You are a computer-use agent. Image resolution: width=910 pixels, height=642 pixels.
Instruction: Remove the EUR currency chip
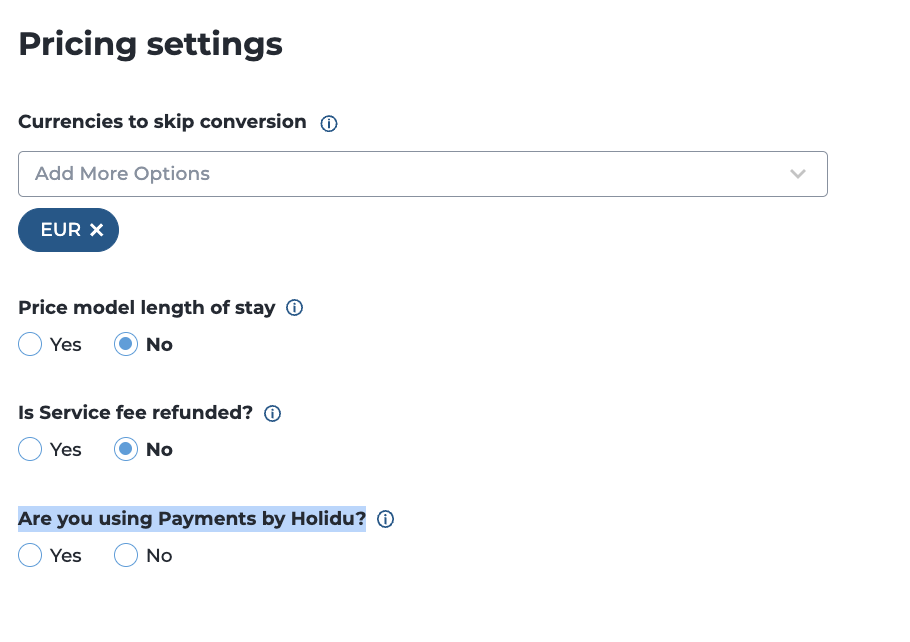pos(97,230)
